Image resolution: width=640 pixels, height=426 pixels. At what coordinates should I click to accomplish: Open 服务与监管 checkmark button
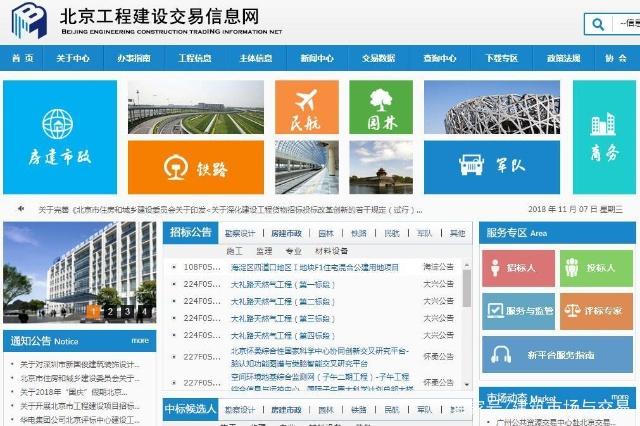(x=518, y=311)
